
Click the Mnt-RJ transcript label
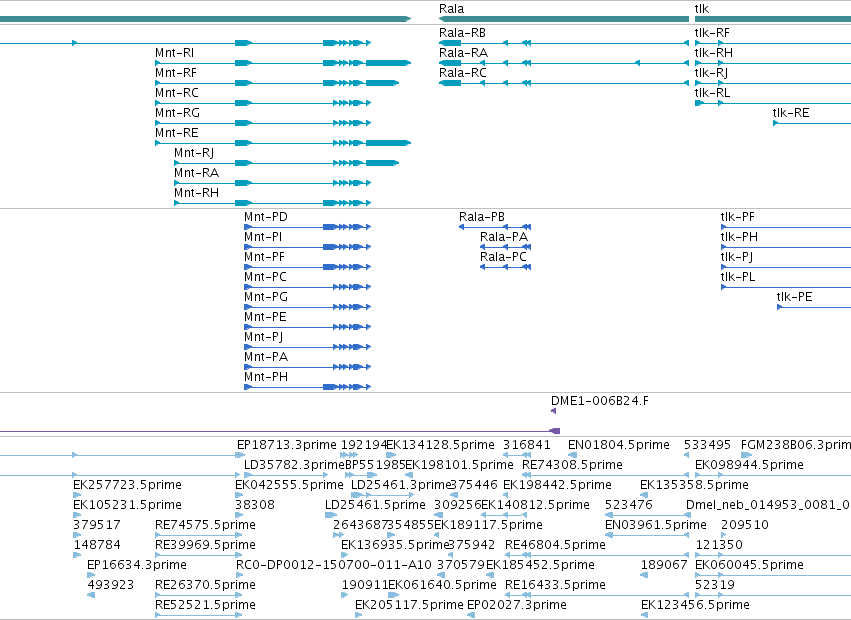[194, 153]
